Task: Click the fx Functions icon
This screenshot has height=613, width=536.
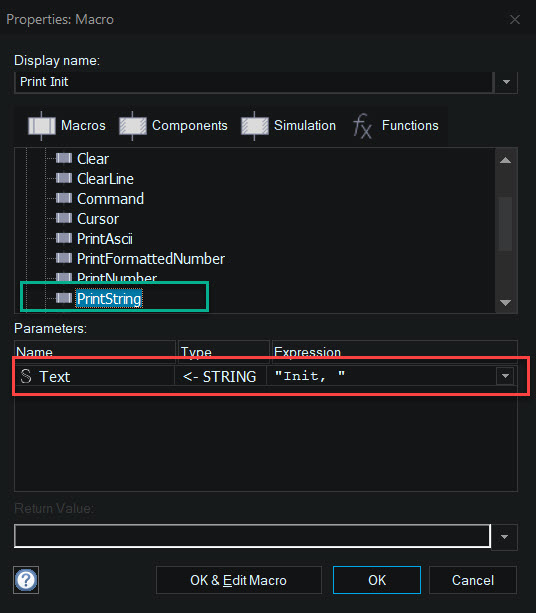Action: 362,126
